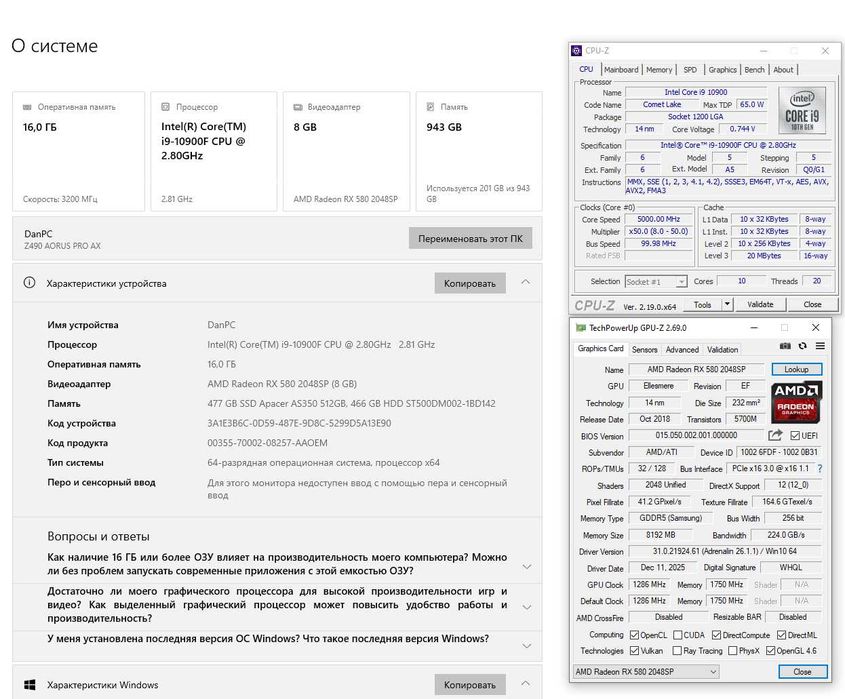Screen dimensions: 845x699
Task: Click the Код продукта value 00355-70002-08257-AAOEM
Action: pyautogui.click(x=267, y=443)
